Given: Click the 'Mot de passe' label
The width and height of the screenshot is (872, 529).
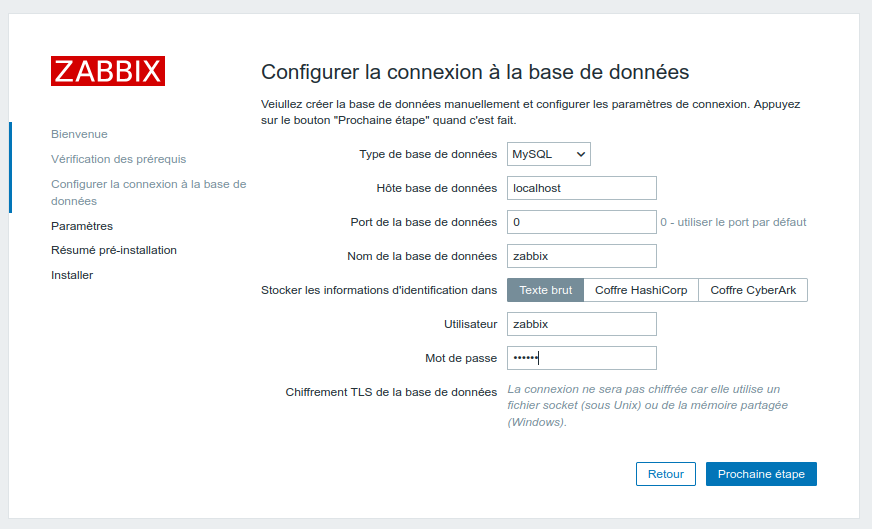Looking at the screenshot, I should [x=461, y=358].
